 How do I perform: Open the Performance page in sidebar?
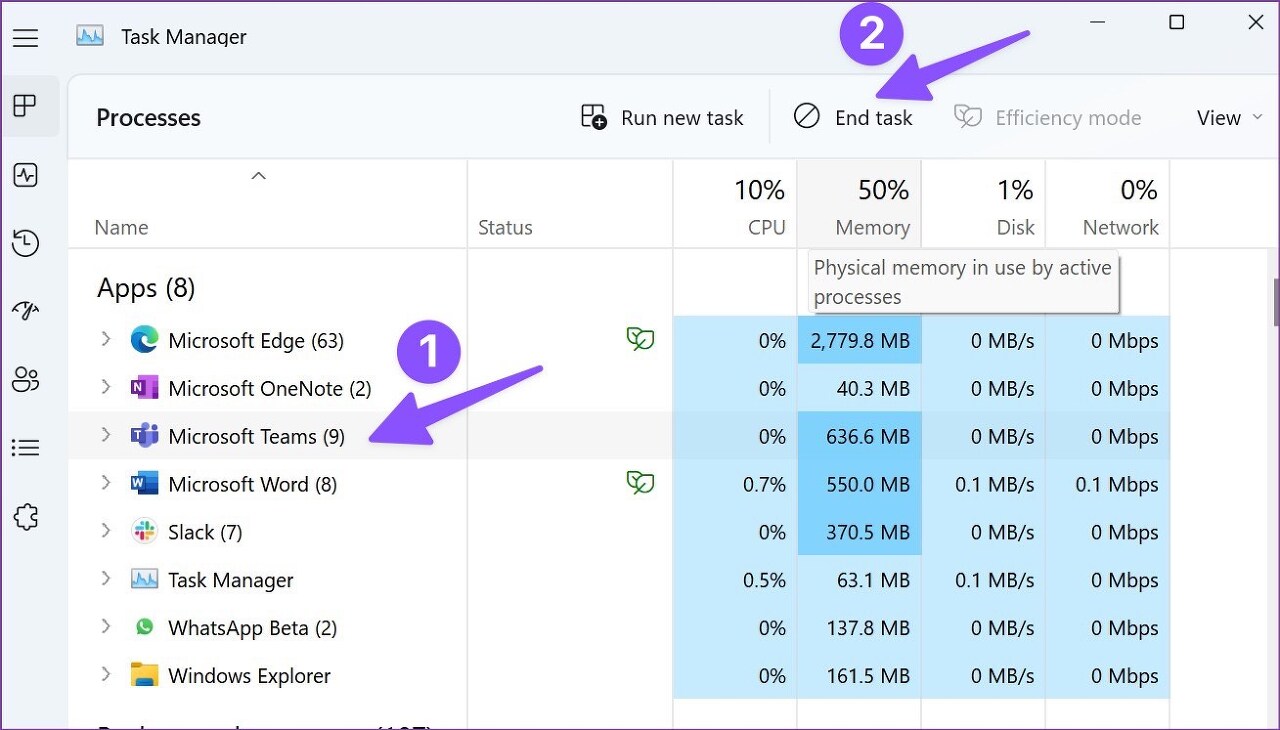click(25, 175)
